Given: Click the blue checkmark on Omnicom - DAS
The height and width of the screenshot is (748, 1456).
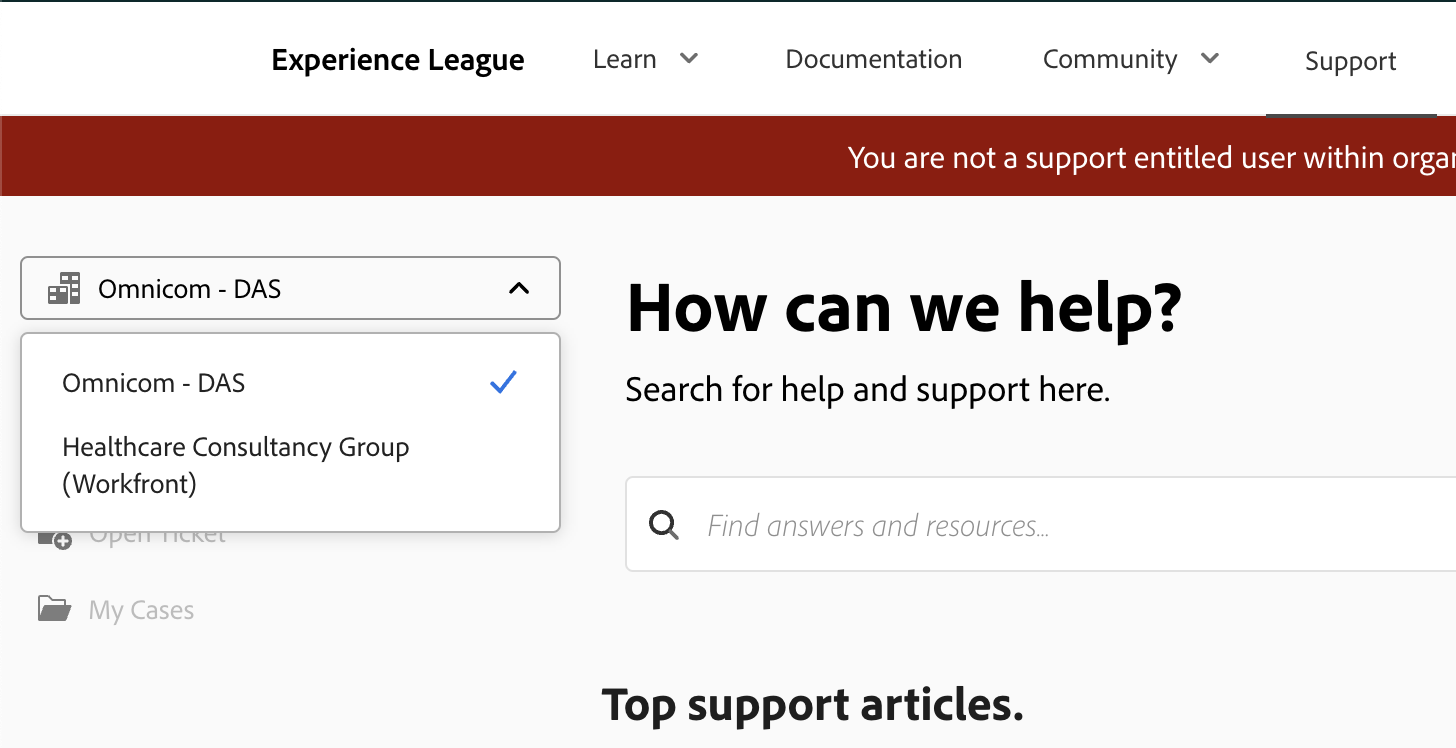Looking at the screenshot, I should 503,382.
